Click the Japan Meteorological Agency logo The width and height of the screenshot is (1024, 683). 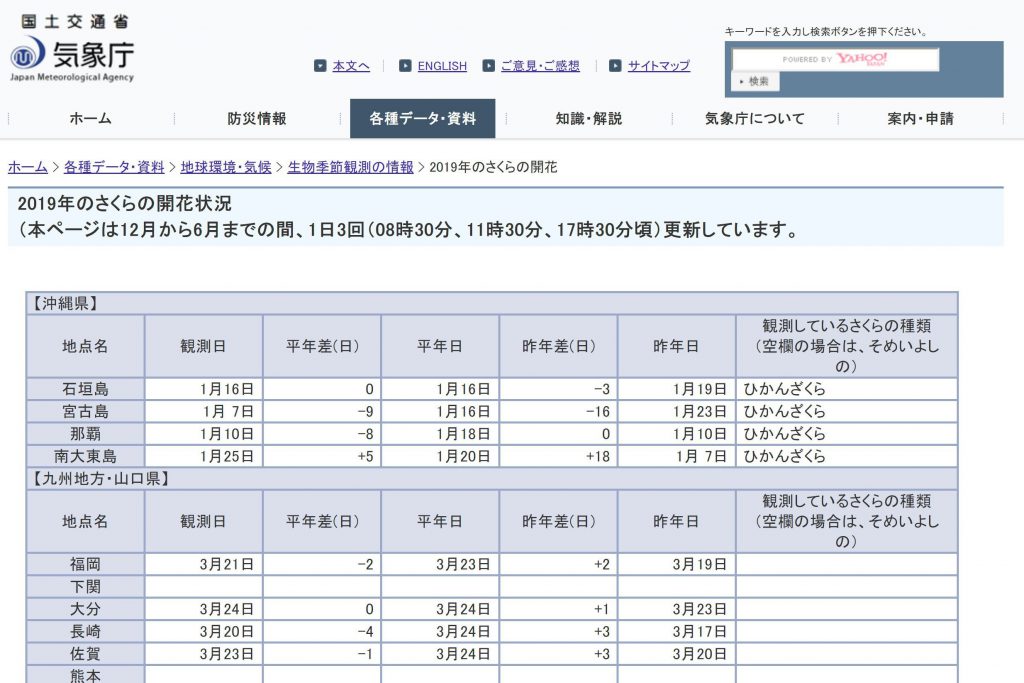72,49
